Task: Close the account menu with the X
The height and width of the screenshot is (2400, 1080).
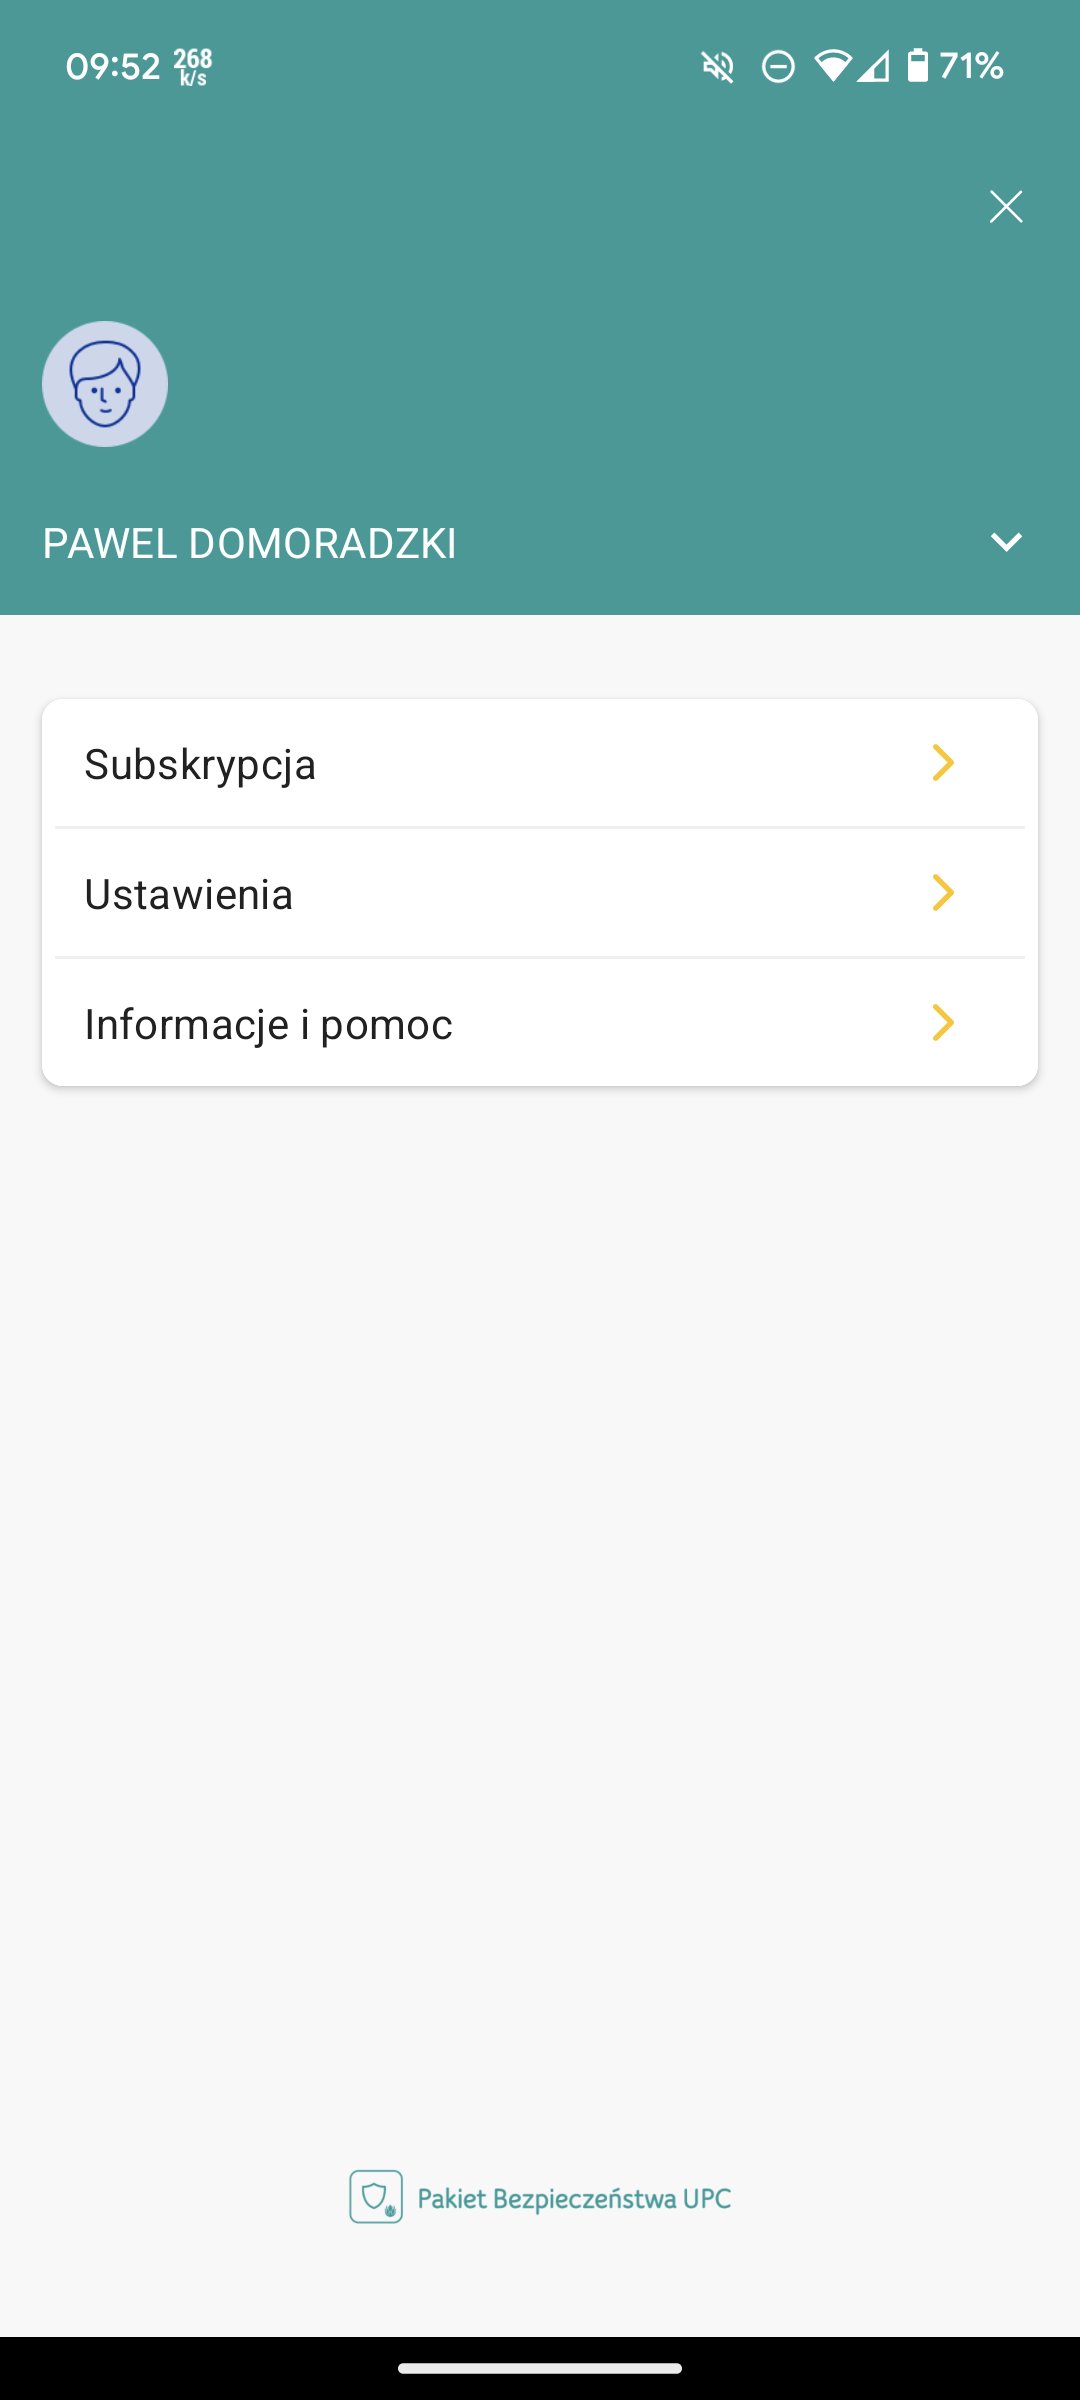Action: tap(1005, 207)
